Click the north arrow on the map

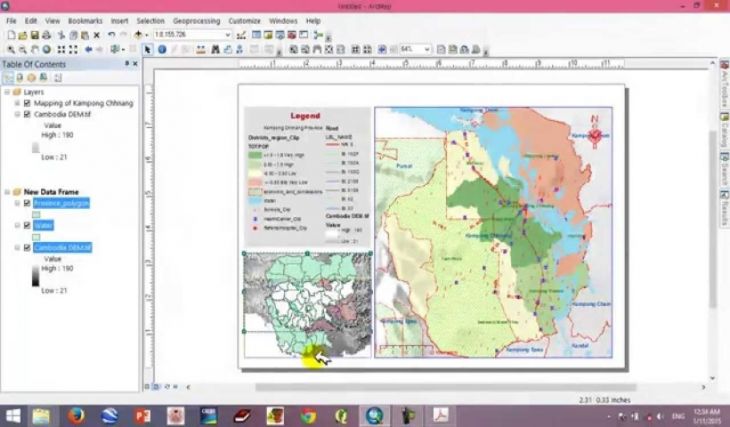pos(595,132)
